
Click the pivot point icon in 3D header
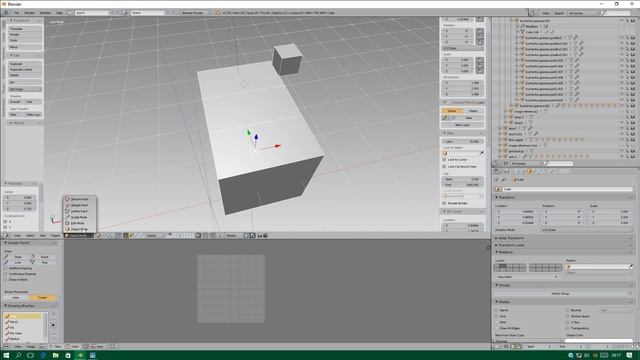point(110,236)
